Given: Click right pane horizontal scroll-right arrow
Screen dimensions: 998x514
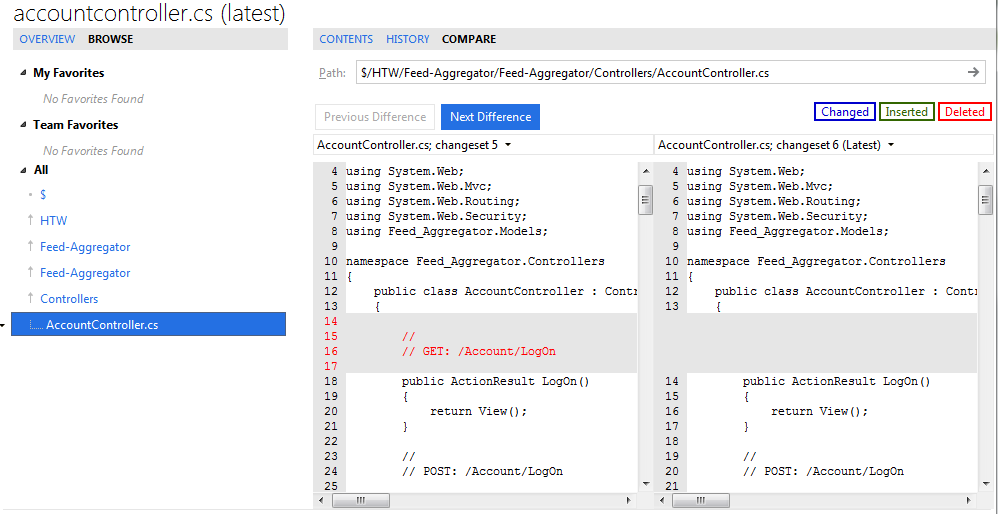Looking at the screenshot, I should point(970,500).
